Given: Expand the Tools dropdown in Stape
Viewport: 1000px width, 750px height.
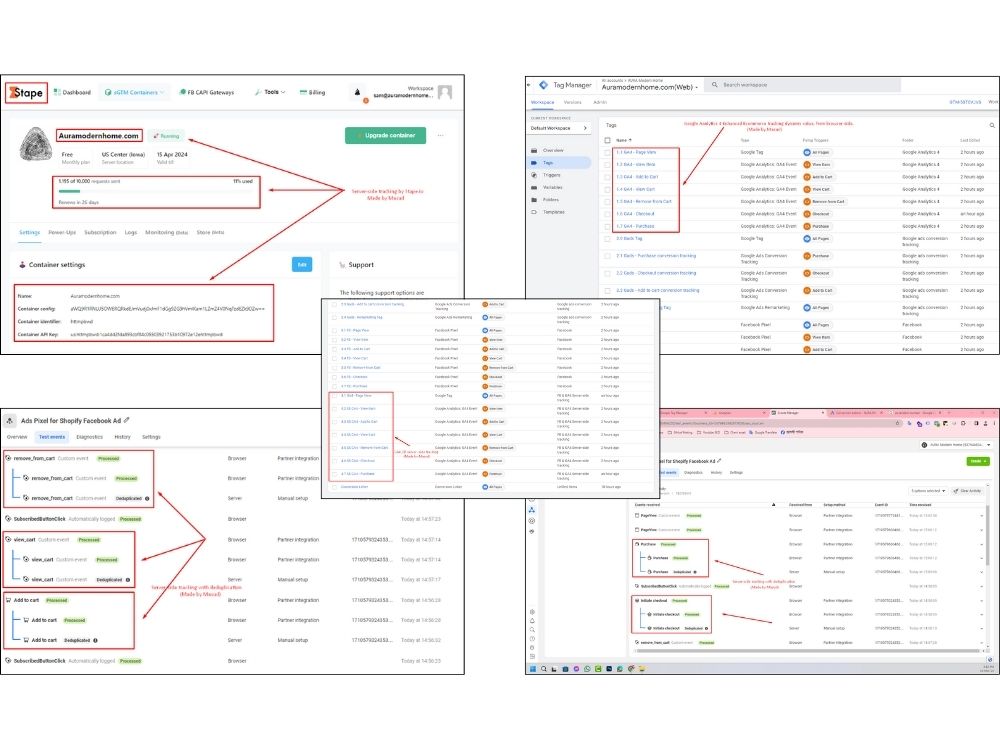Looking at the screenshot, I should pyautogui.click(x=270, y=92).
